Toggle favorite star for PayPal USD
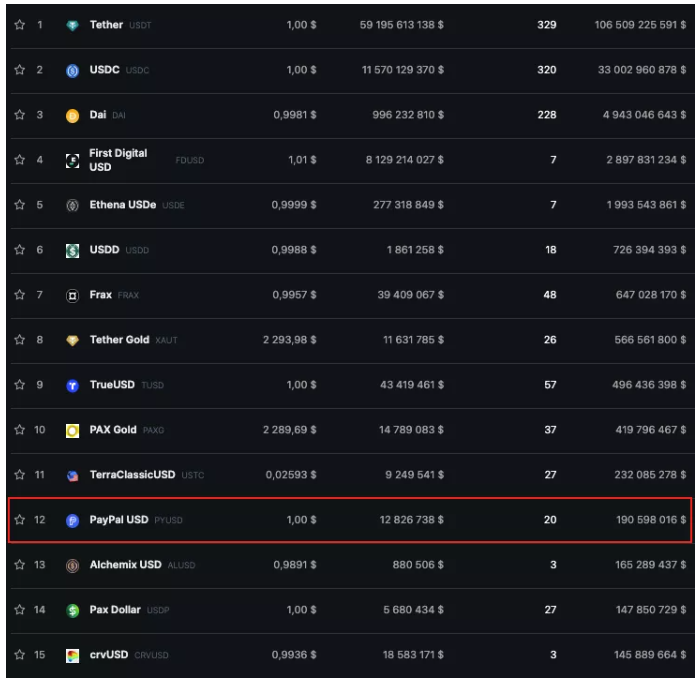This screenshot has width=697, height=685. pyautogui.click(x=18, y=520)
